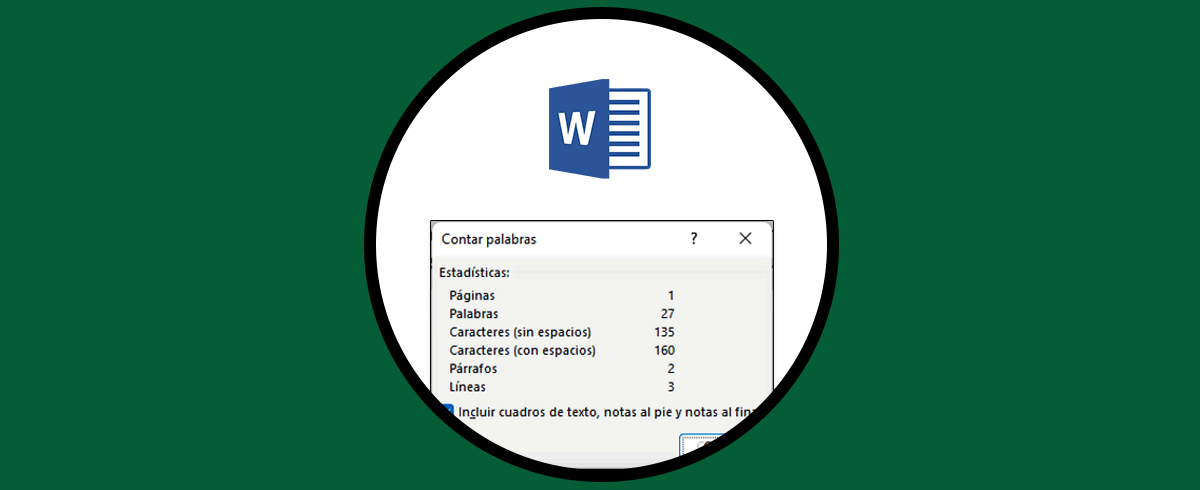The image size is (1200, 490).
Task: Click the Caracteres (con espacios) label
Action: click(x=522, y=350)
